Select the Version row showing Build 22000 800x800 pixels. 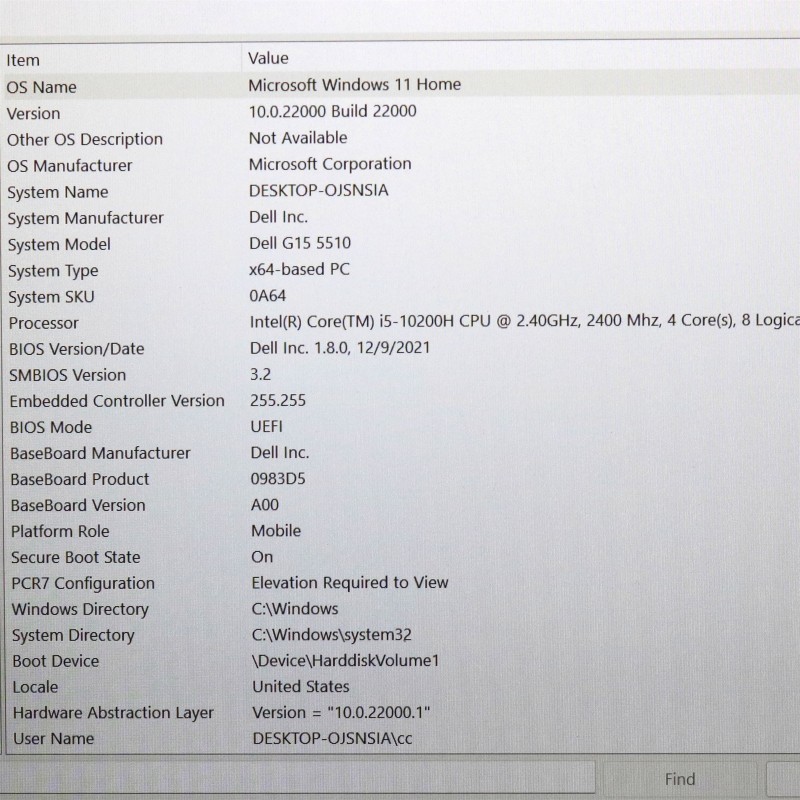pyautogui.click(x=33, y=113)
